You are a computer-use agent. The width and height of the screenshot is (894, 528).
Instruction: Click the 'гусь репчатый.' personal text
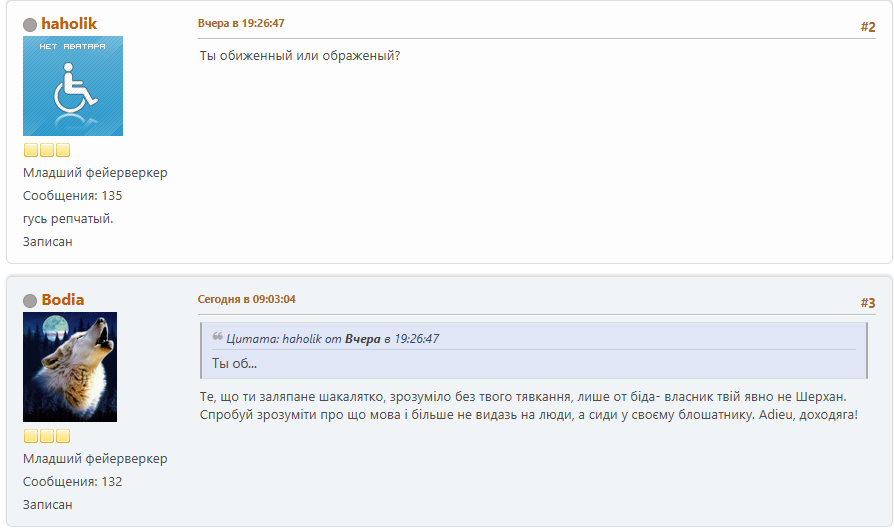click(68, 219)
